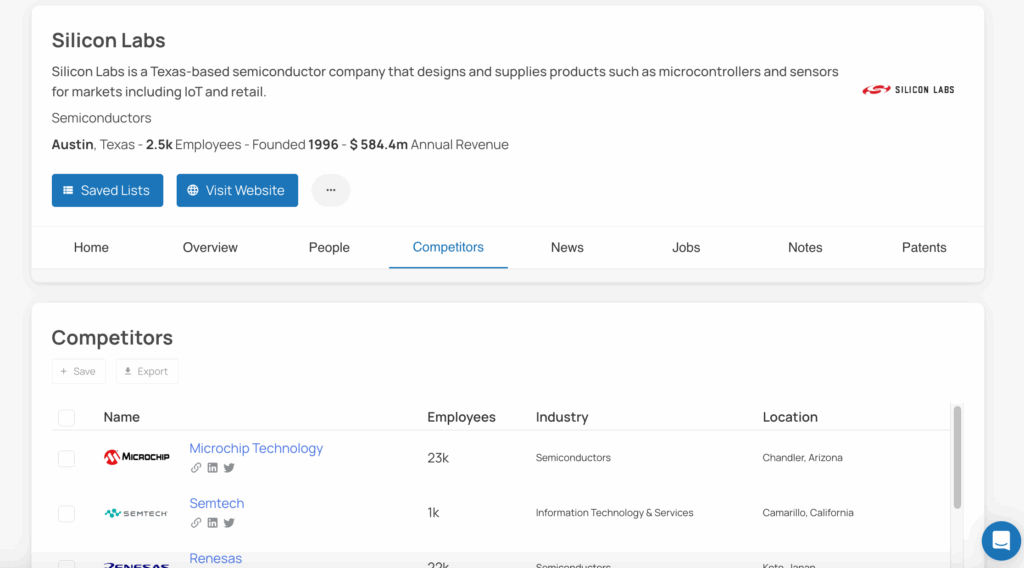1024x568 pixels.
Task: Export the competitors list
Action: 147,371
